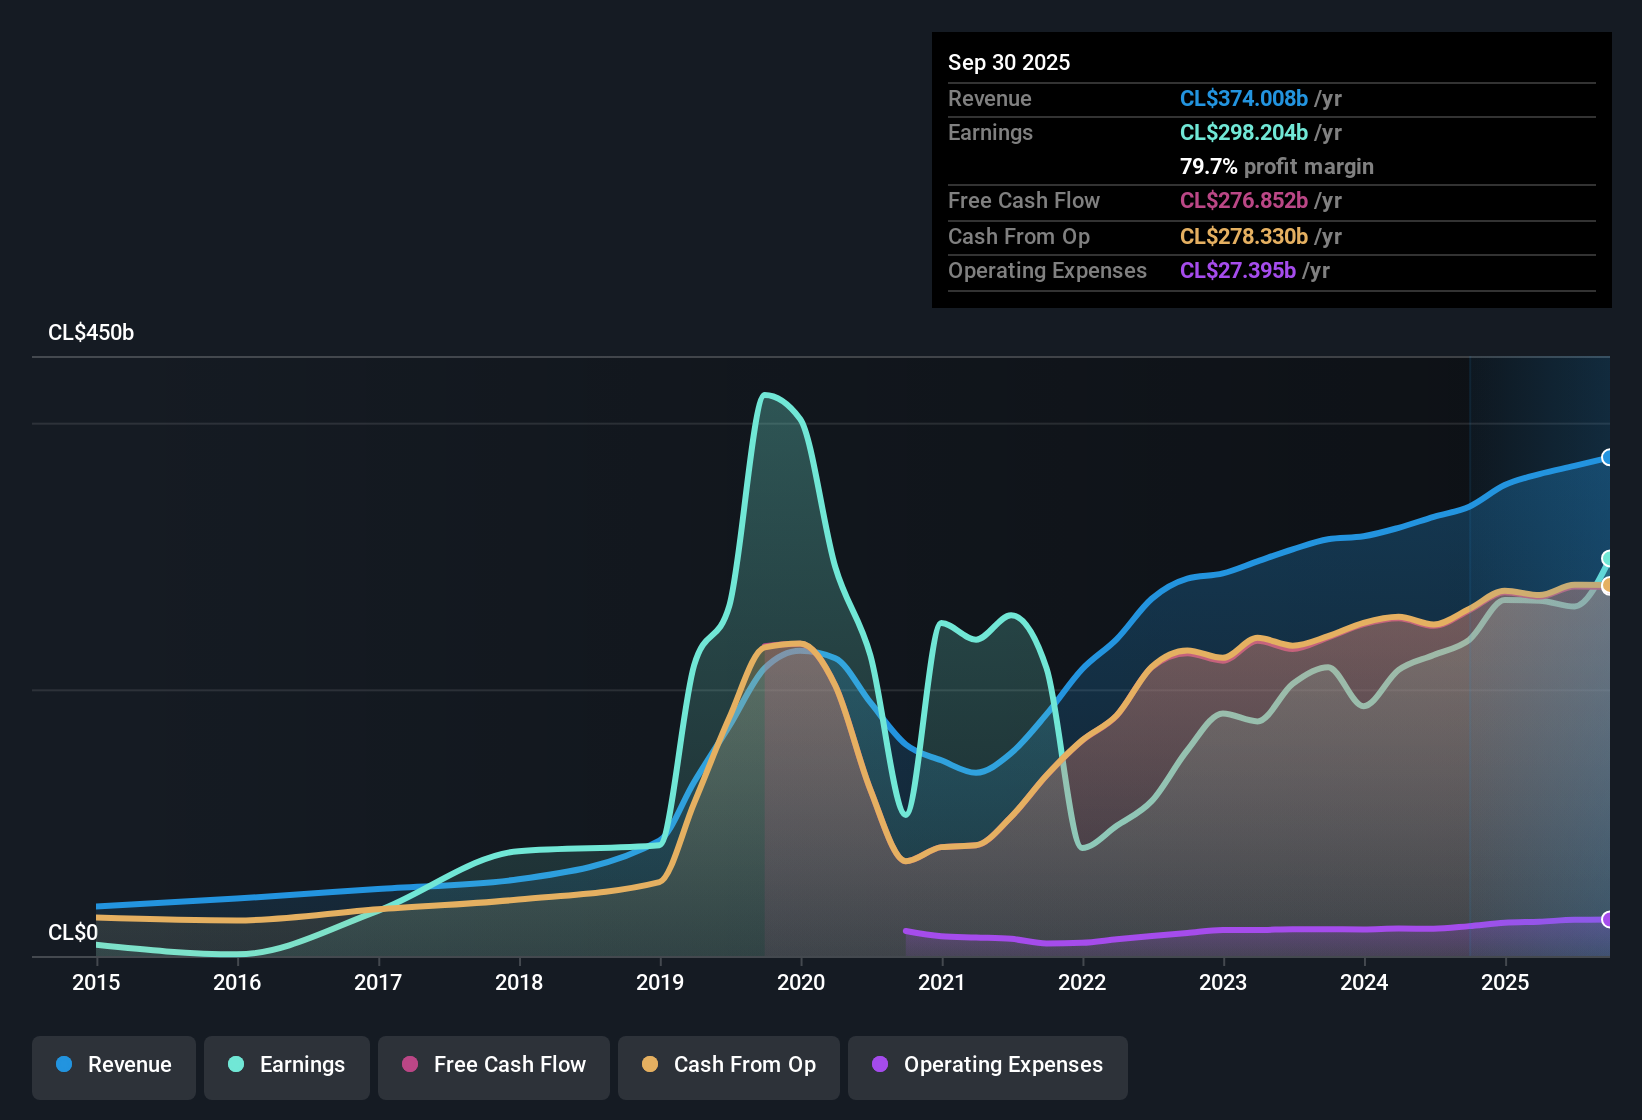The image size is (1642, 1120).
Task: Click the Operating Expenses endpoint marker
Action: pyautogui.click(x=1608, y=920)
